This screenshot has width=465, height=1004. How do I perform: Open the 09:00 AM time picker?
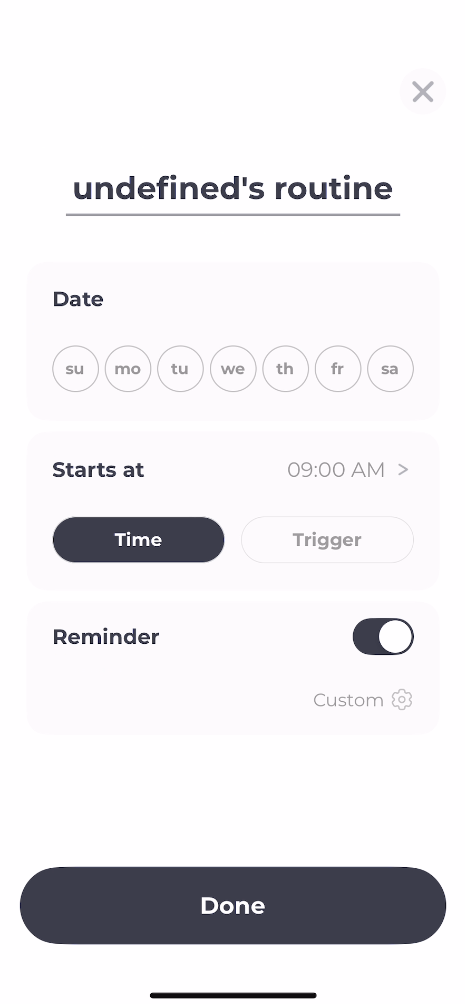click(x=336, y=469)
